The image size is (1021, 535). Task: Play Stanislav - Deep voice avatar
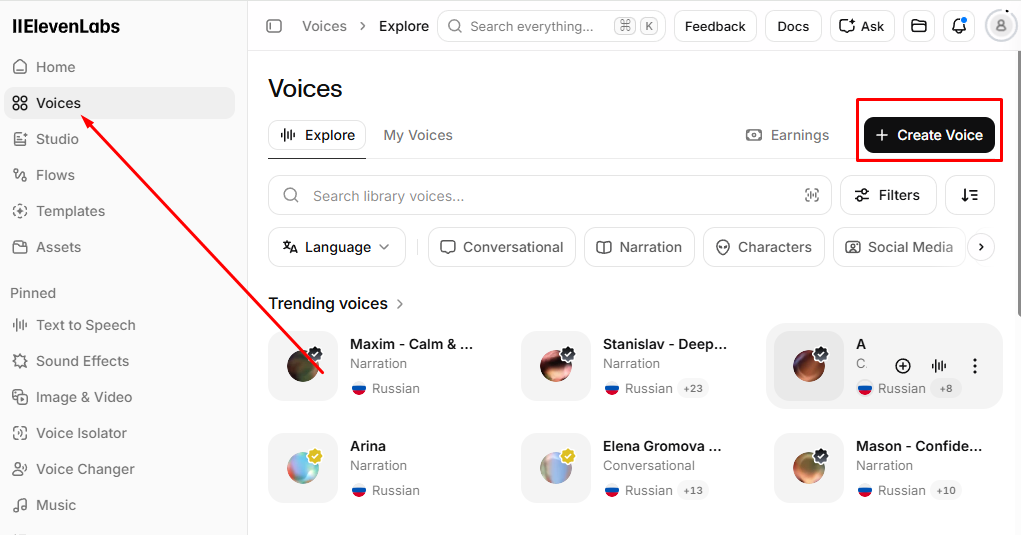pos(556,366)
